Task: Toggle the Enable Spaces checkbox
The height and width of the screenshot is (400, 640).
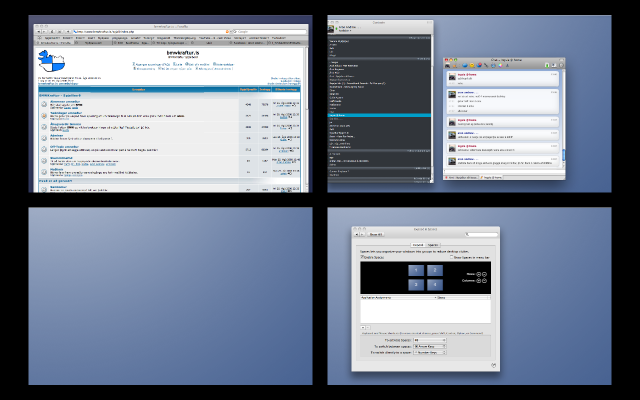Action: tap(363, 257)
